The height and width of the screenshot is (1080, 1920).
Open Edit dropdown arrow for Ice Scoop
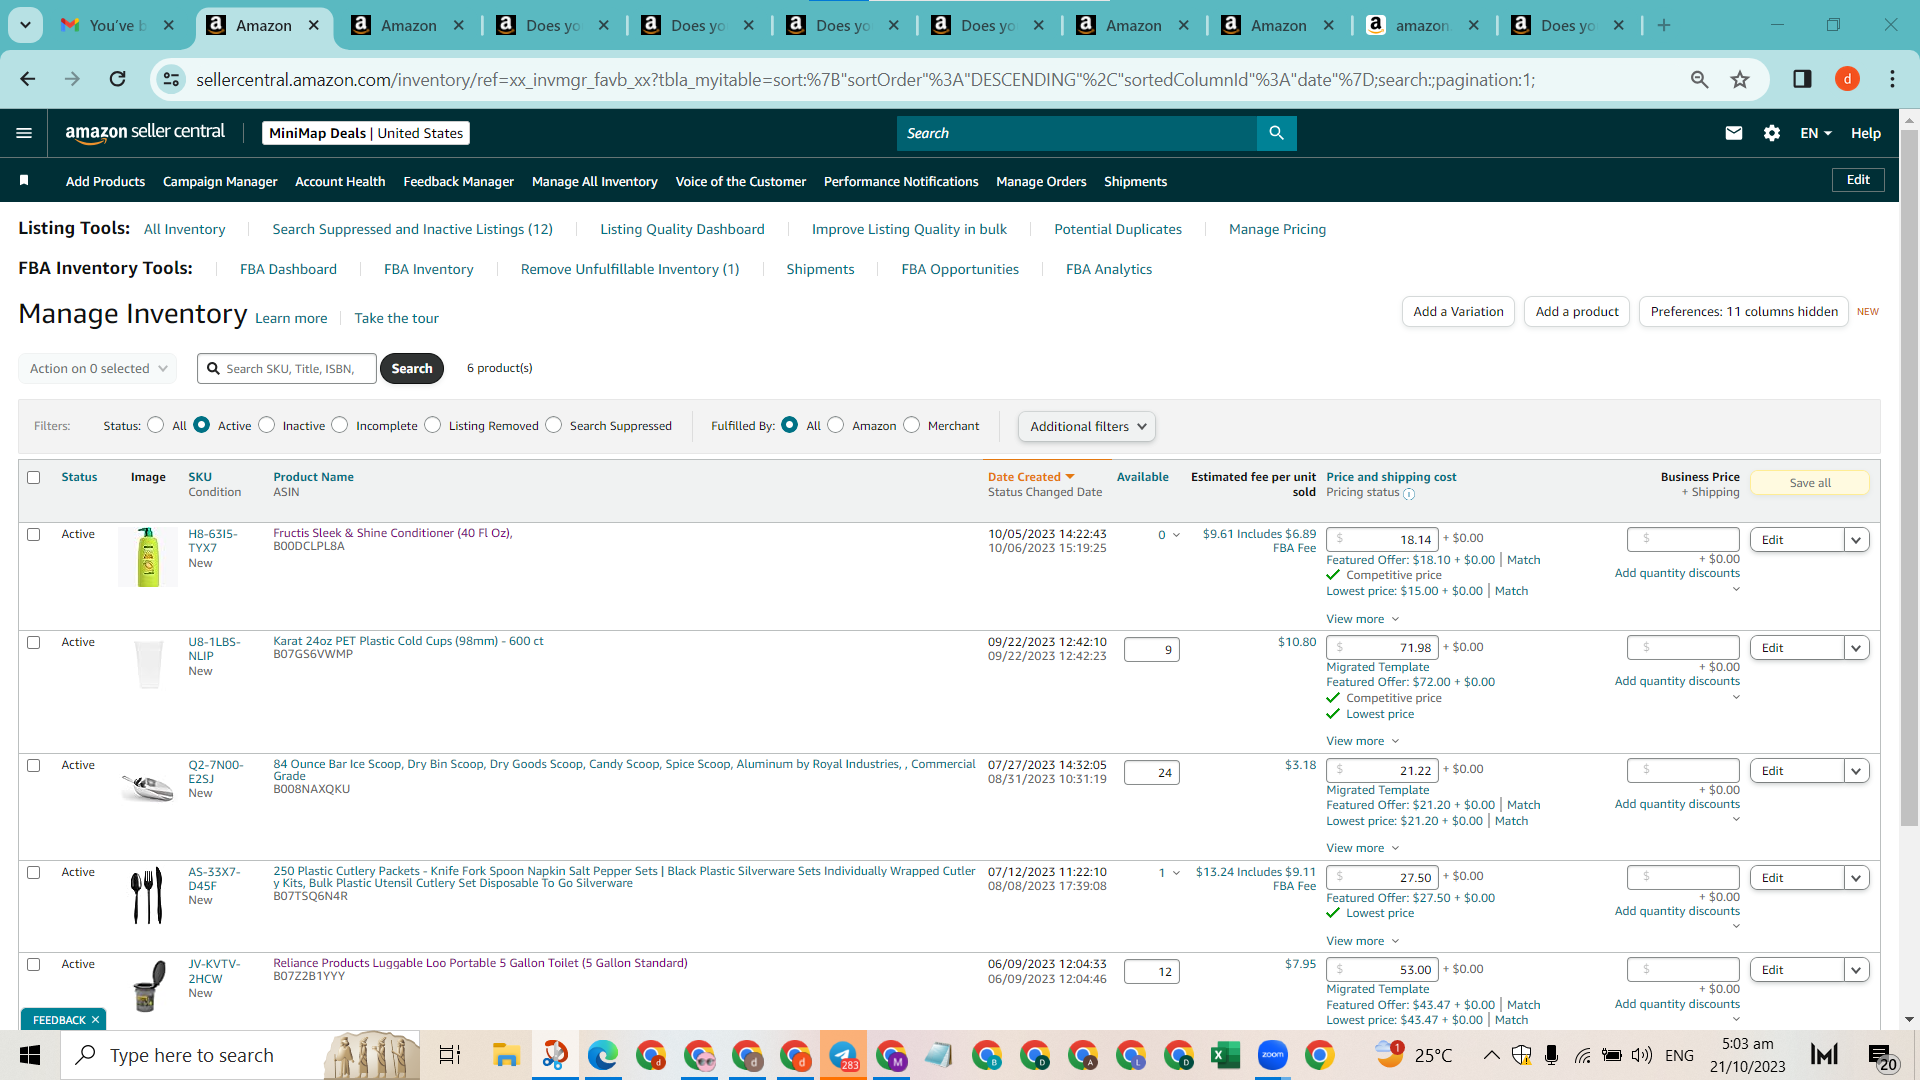point(1857,771)
